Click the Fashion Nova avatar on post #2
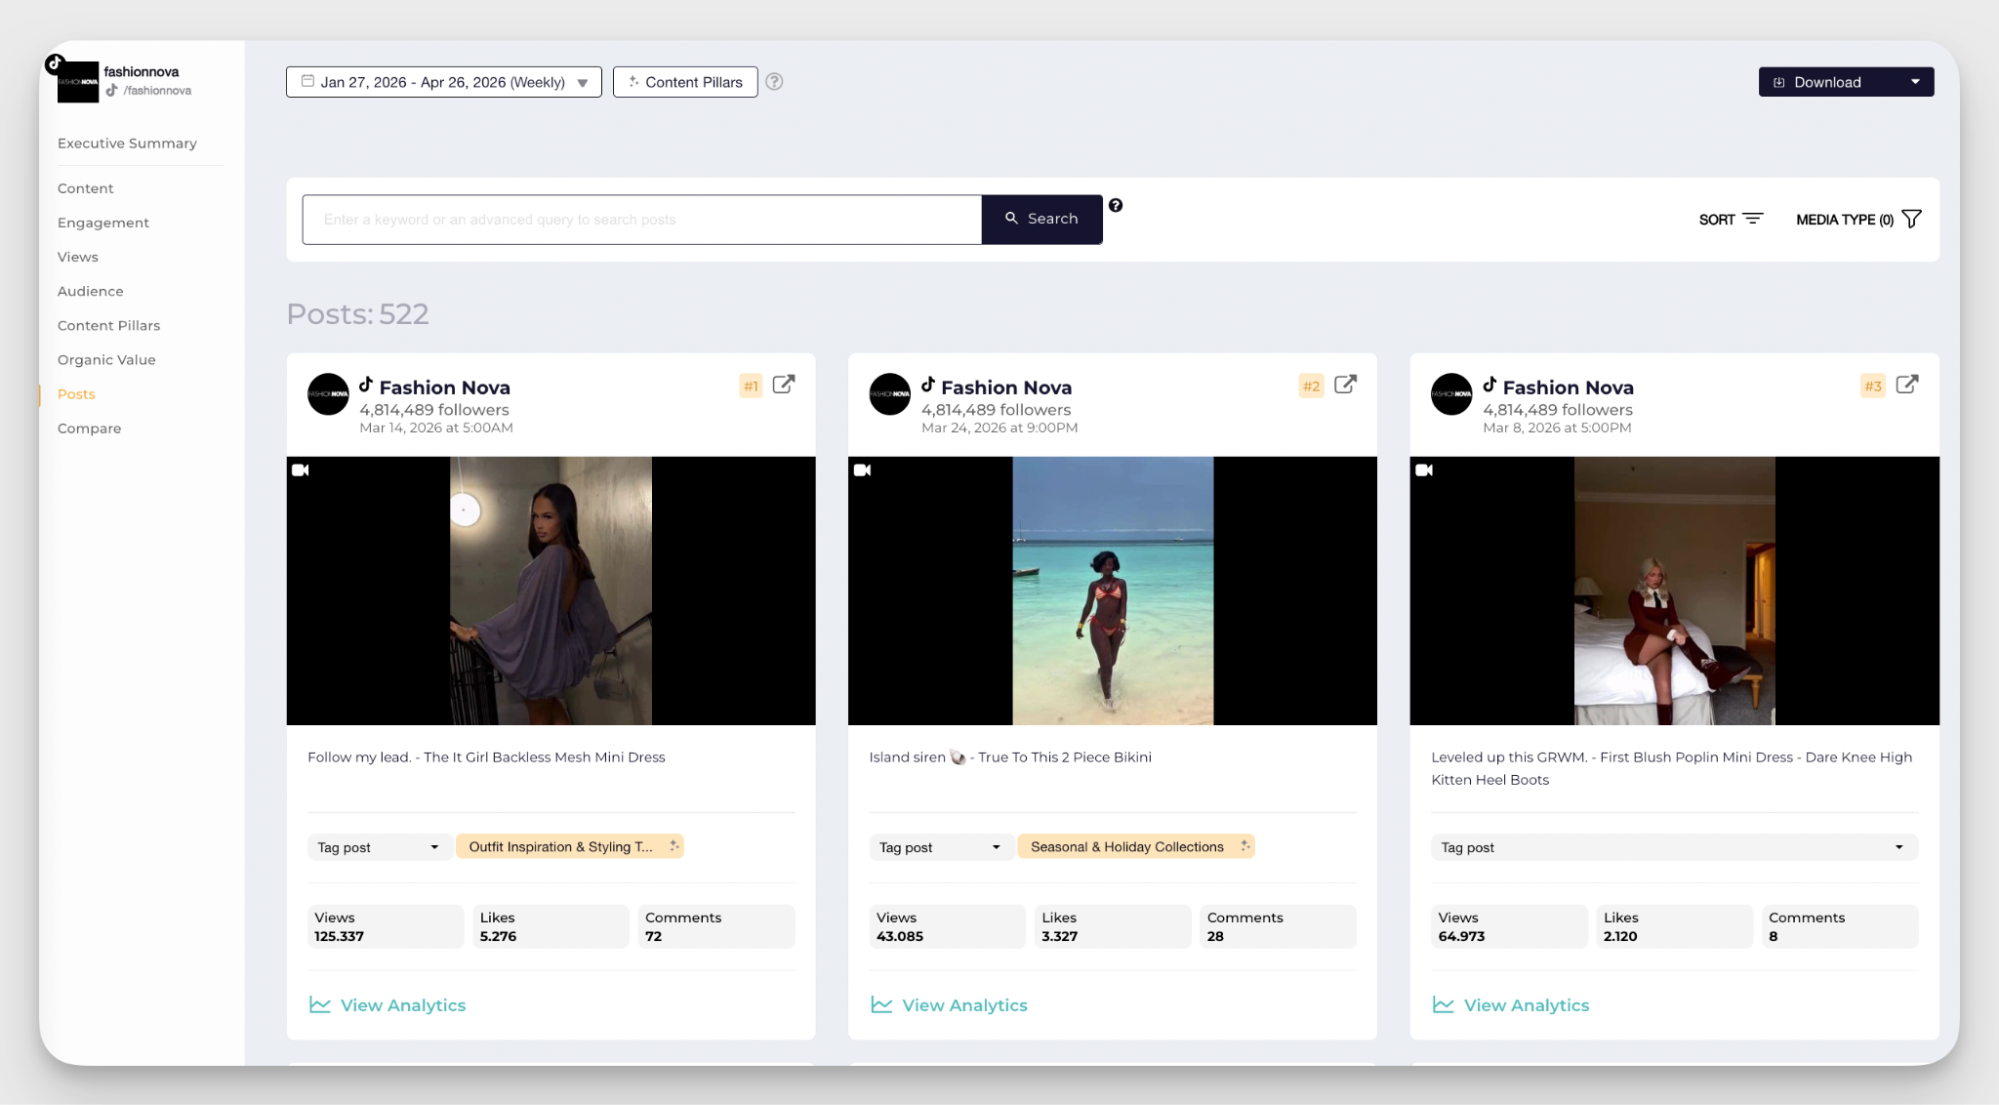The height and width of the screenshot is (1105, 1999). [890, 395]
